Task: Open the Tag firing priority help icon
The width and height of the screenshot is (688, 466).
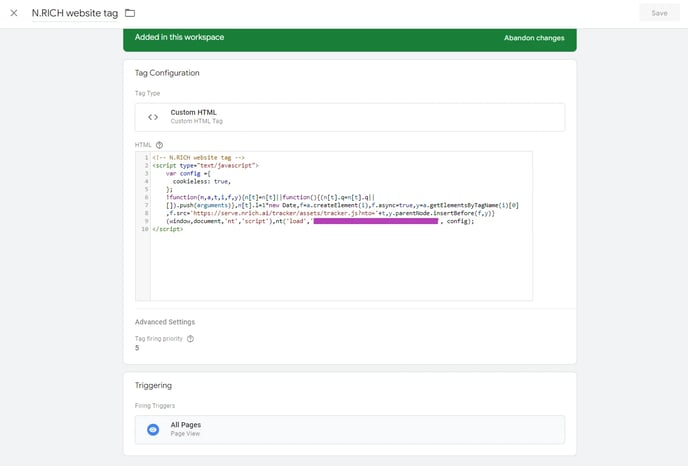Action: tap(190, 339)
